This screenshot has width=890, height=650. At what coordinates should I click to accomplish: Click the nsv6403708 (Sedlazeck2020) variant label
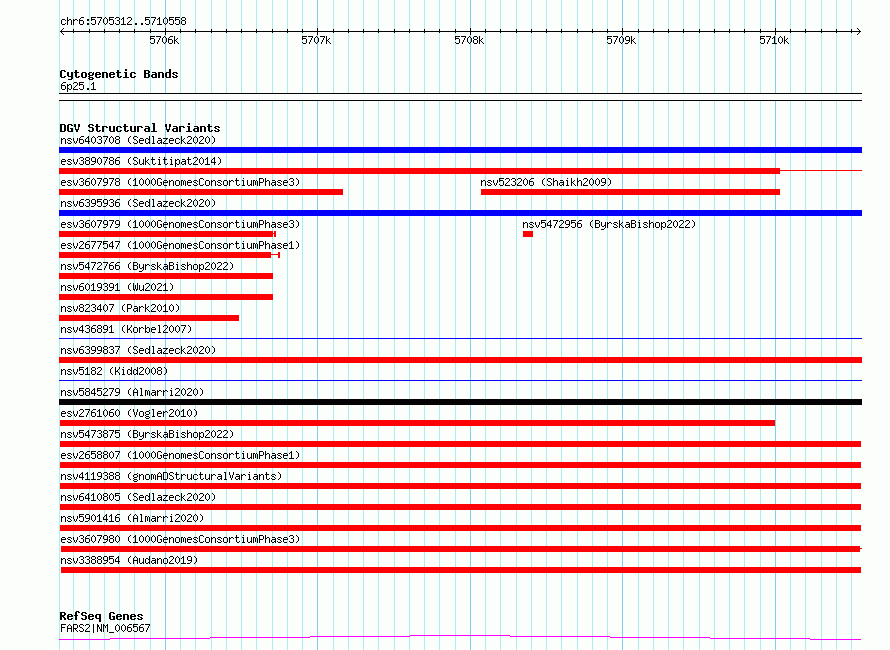pos(138,140)
